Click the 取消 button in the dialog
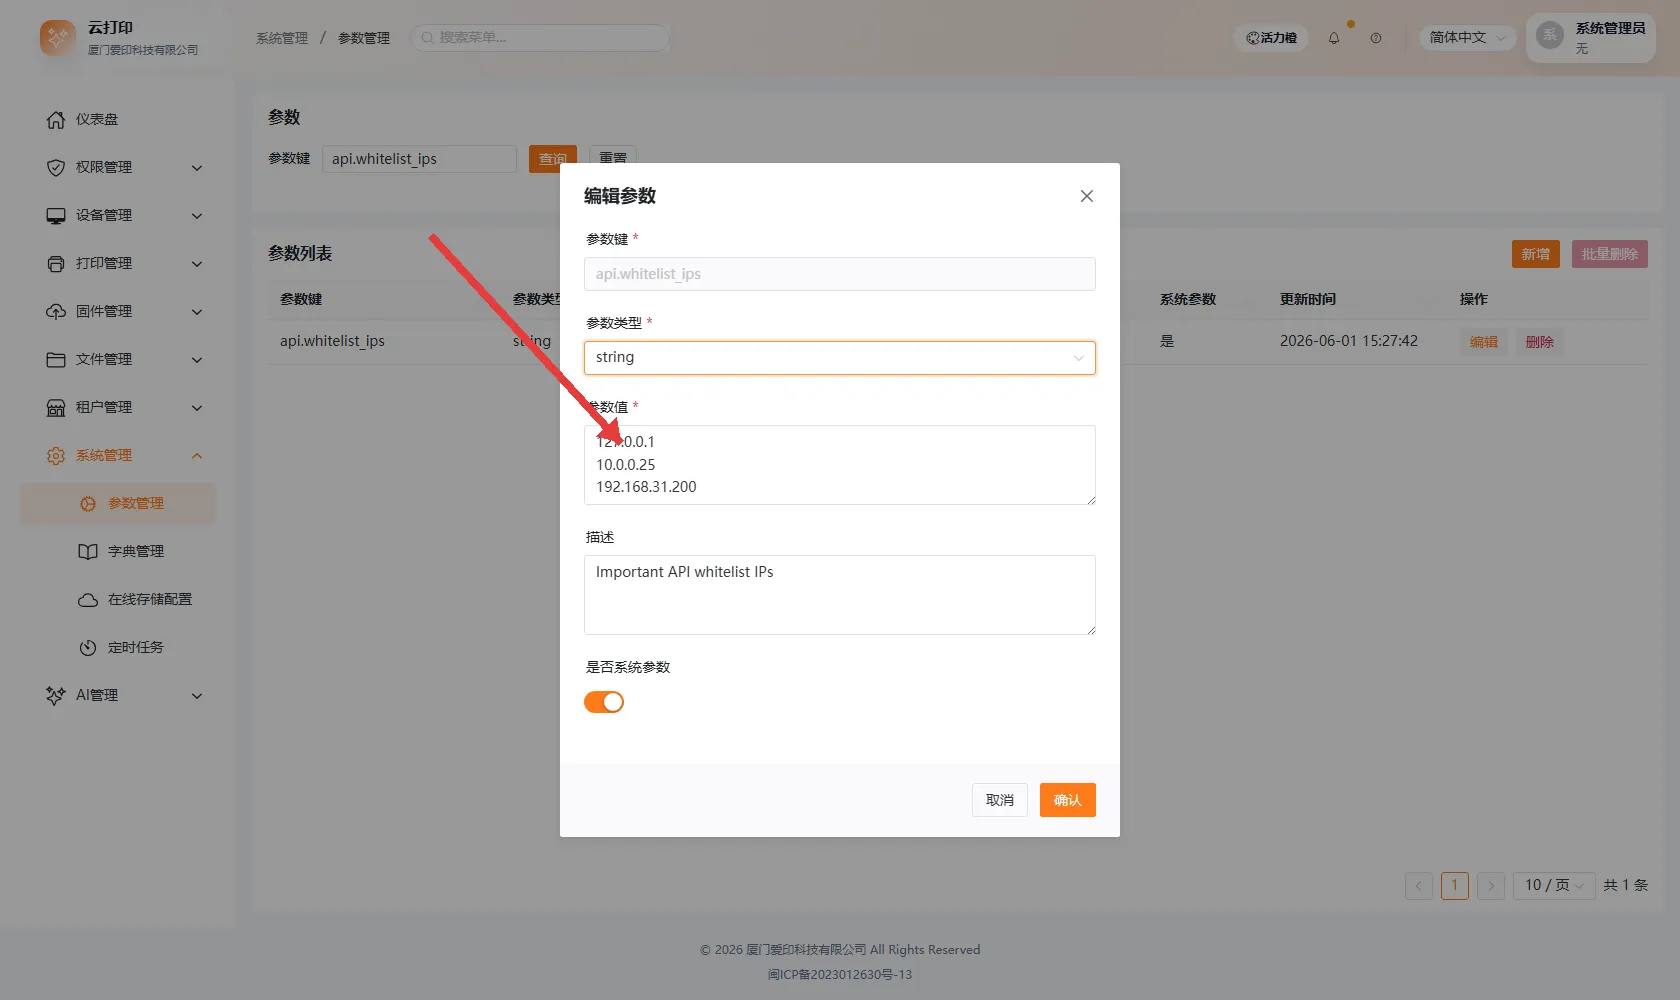1680x1000 pixels. (1000, 800)
